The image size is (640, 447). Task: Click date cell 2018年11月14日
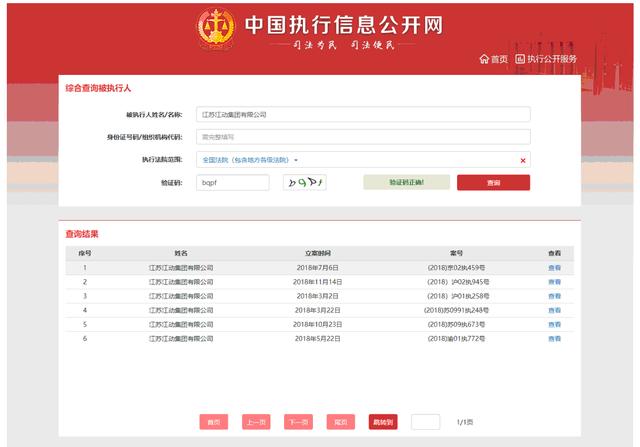[x=318, y=282]
